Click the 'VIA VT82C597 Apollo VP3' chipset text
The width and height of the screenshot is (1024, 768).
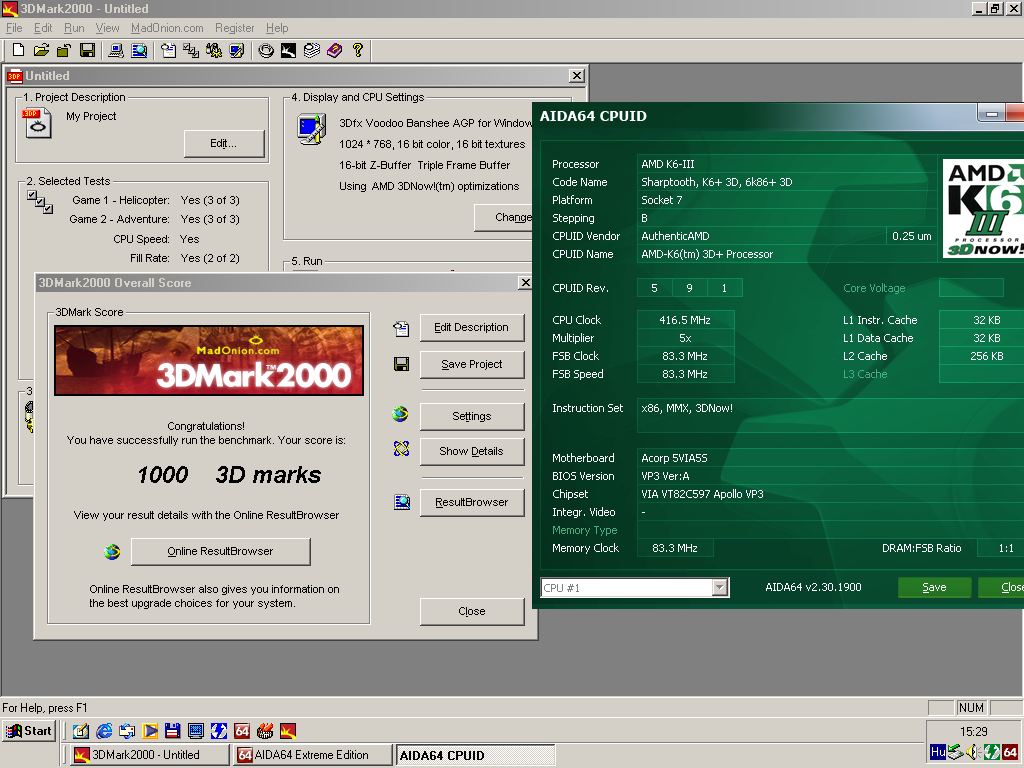pos(702,494)
